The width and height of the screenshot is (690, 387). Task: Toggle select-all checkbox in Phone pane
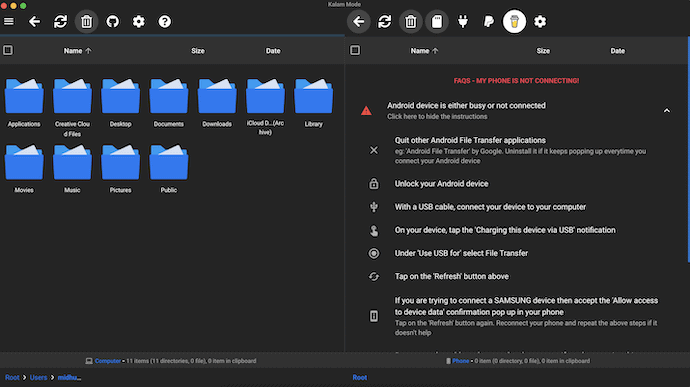tap(355, 50)
